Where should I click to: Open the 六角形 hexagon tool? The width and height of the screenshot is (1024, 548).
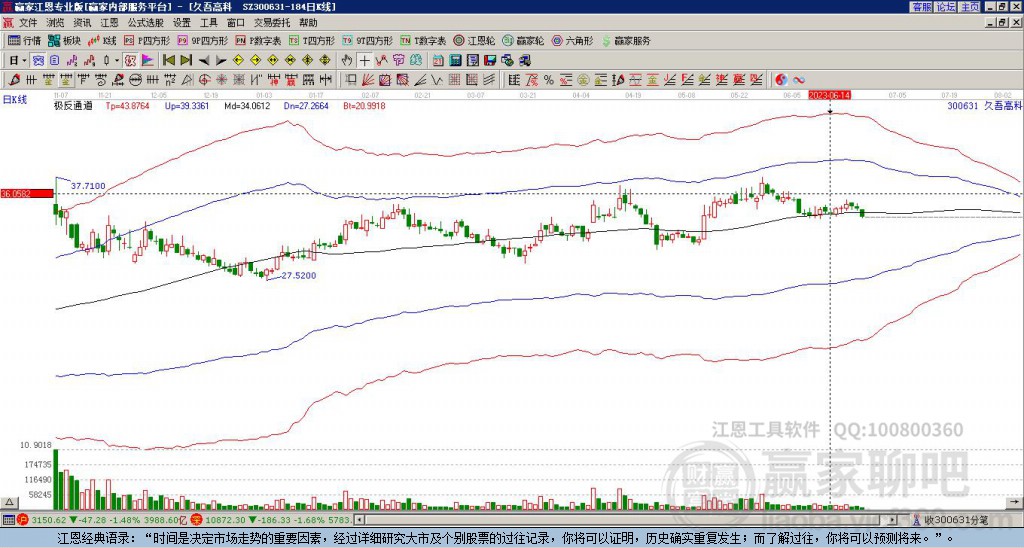[573, 40]
